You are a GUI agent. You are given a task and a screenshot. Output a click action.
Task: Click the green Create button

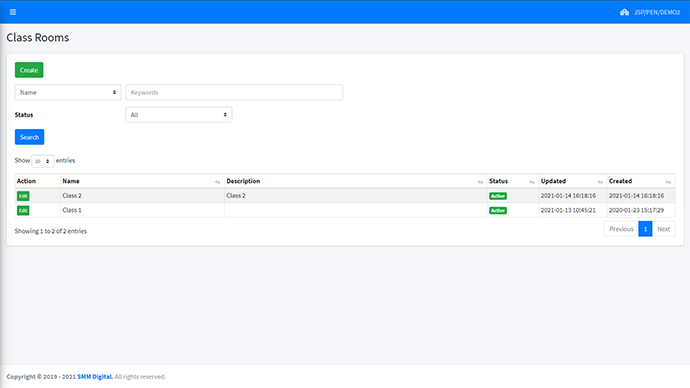point(29,70)
